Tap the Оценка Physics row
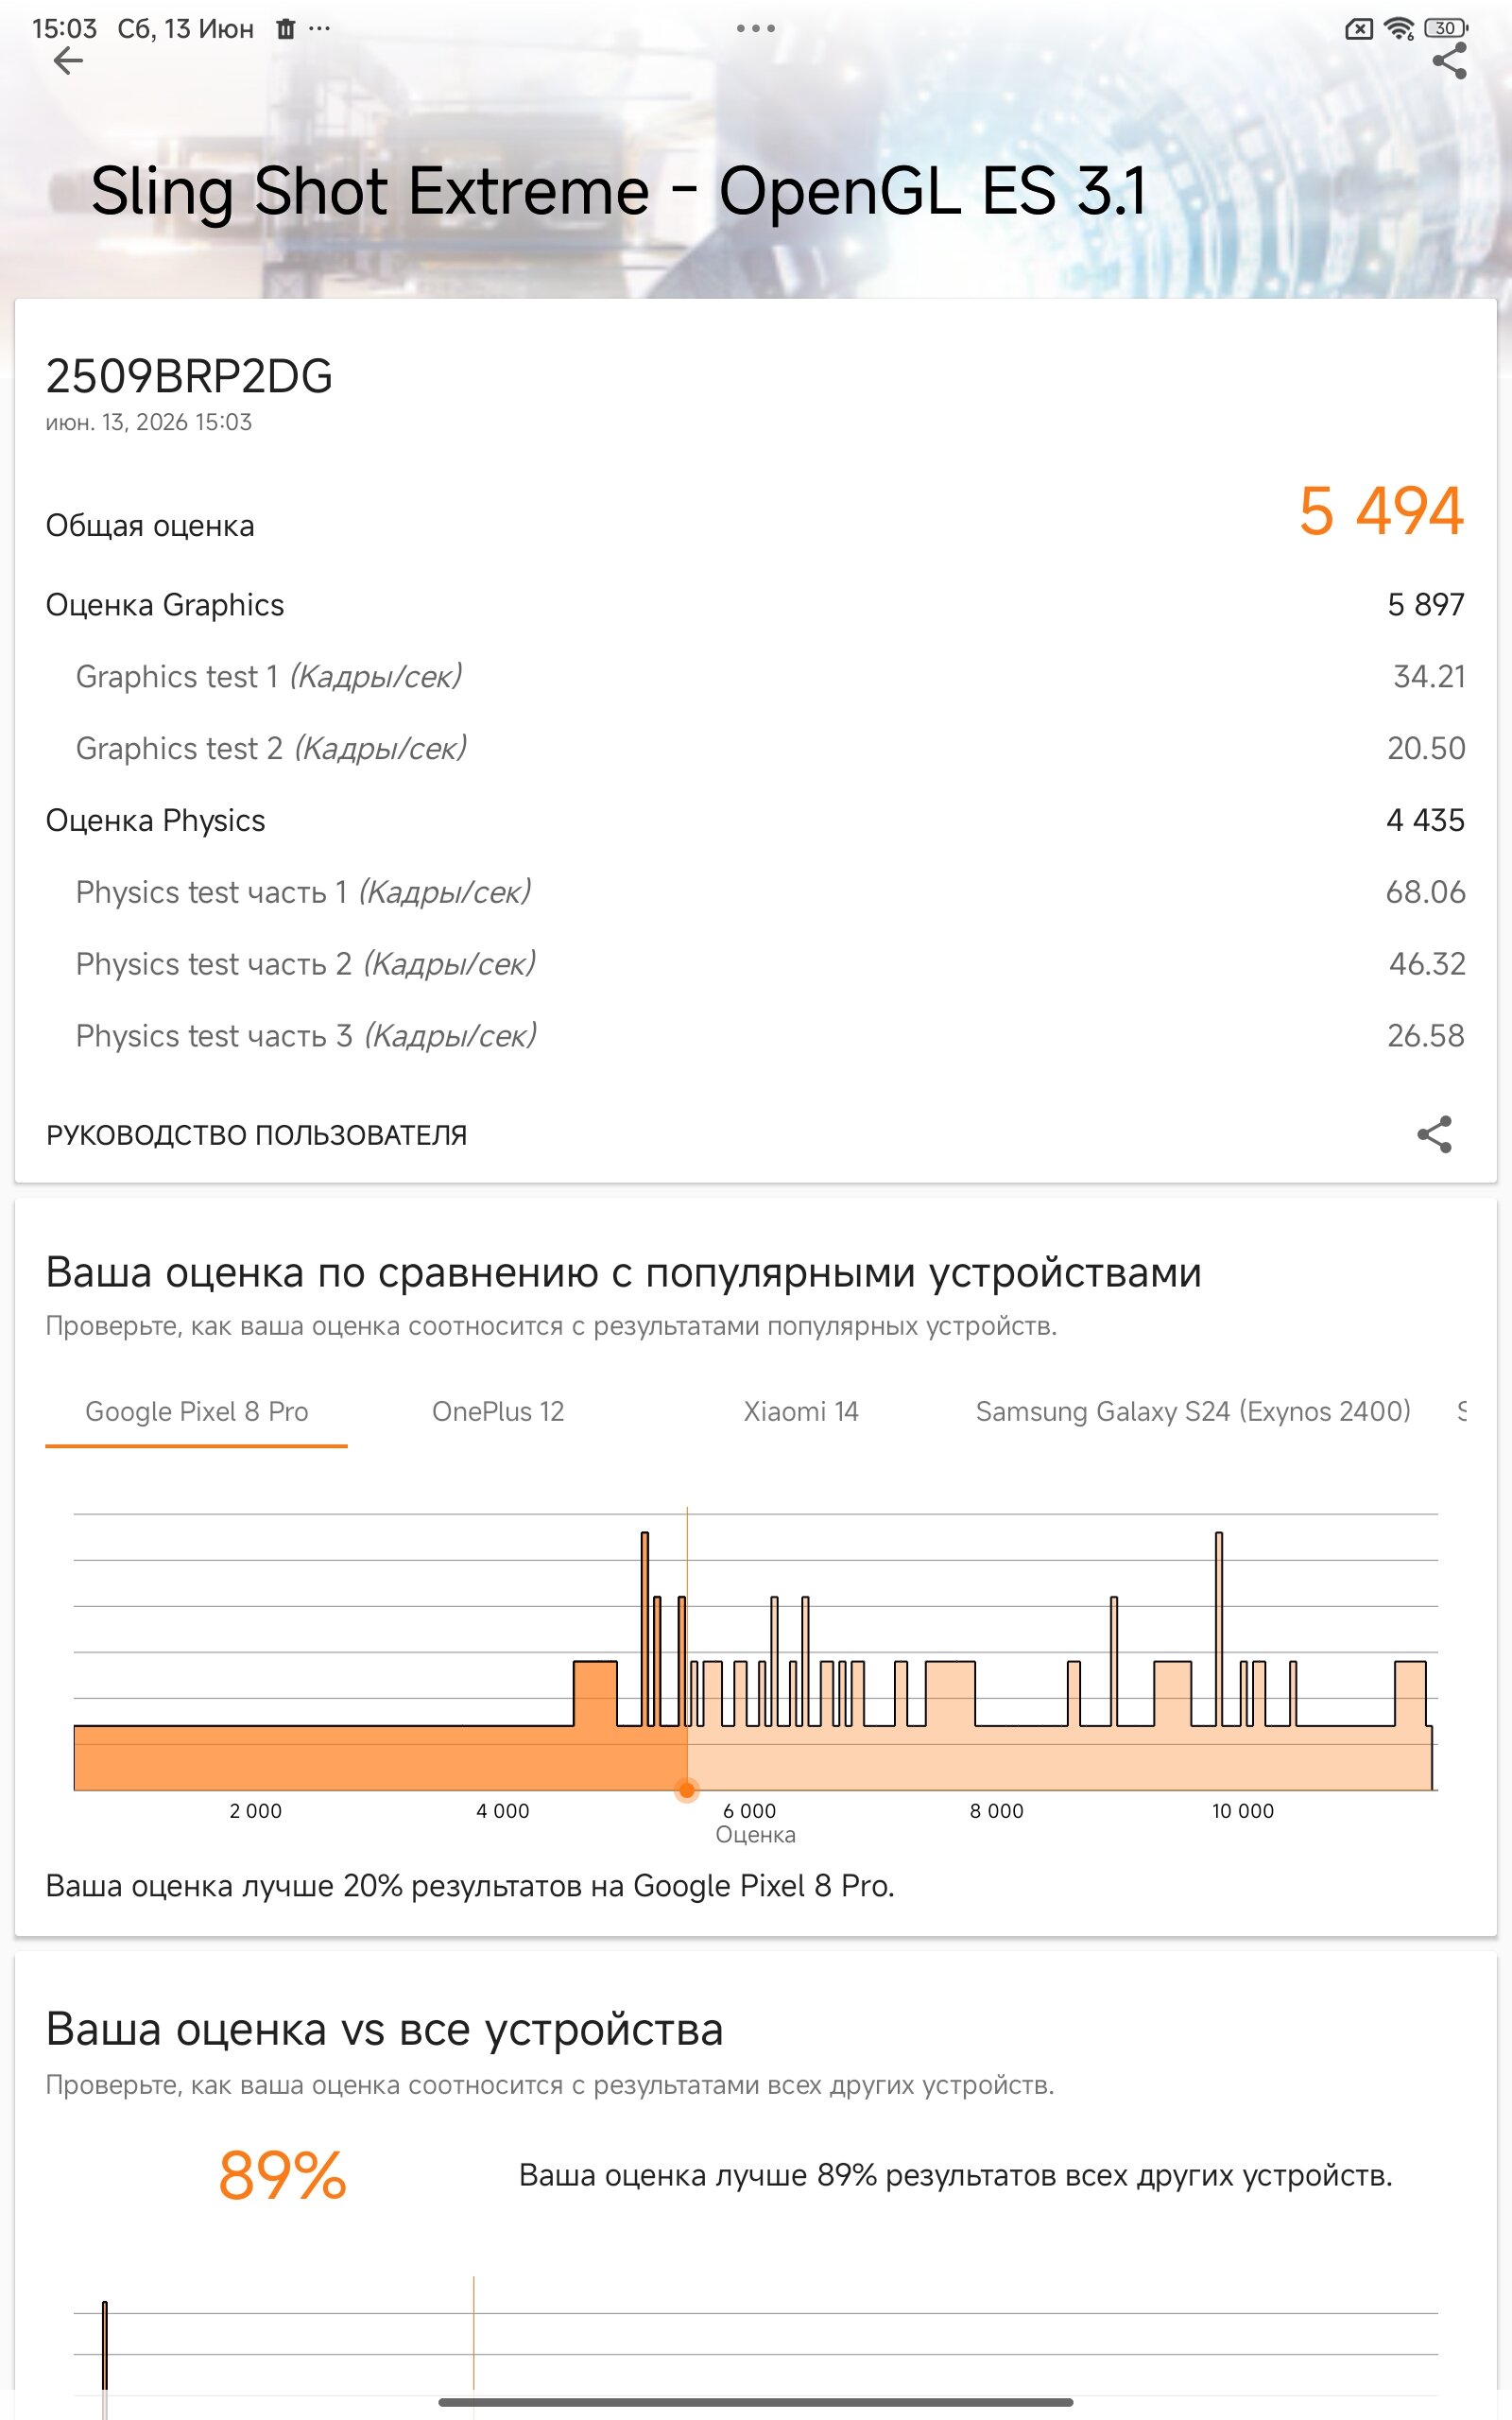The width and height of the screenshot is (1512, 2420). [x=755, y=820]
